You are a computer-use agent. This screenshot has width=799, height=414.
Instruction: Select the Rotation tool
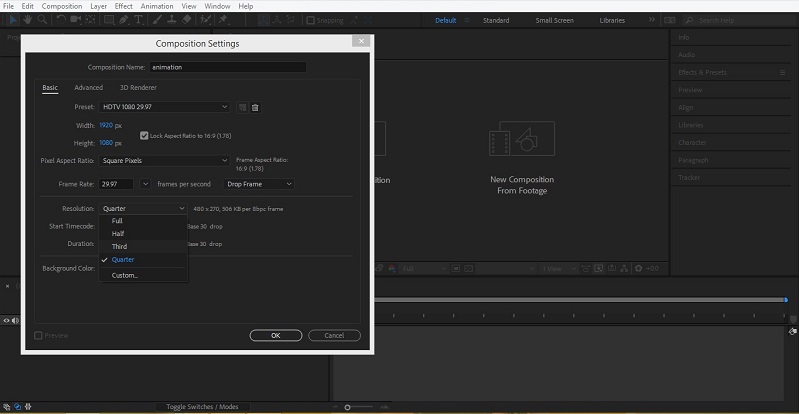click(x=61, y=20)
